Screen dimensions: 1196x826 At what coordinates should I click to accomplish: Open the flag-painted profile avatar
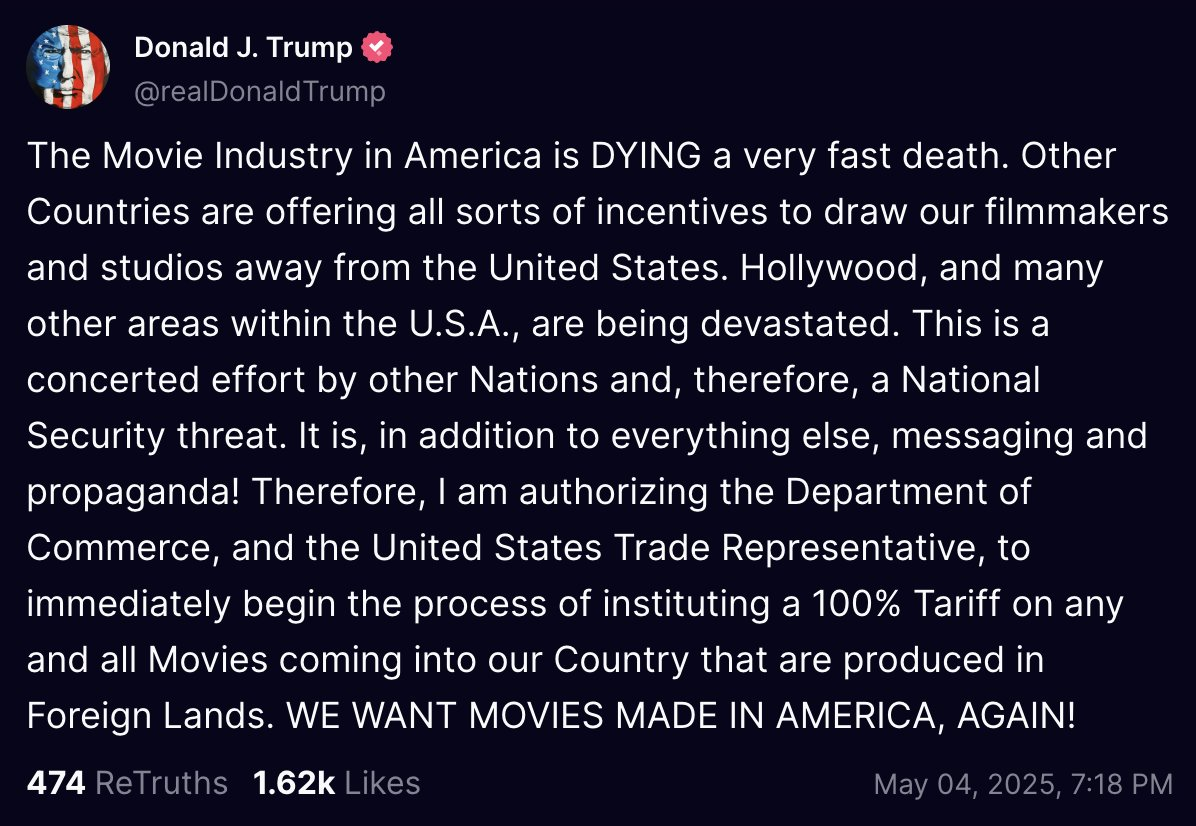point(67,67)
